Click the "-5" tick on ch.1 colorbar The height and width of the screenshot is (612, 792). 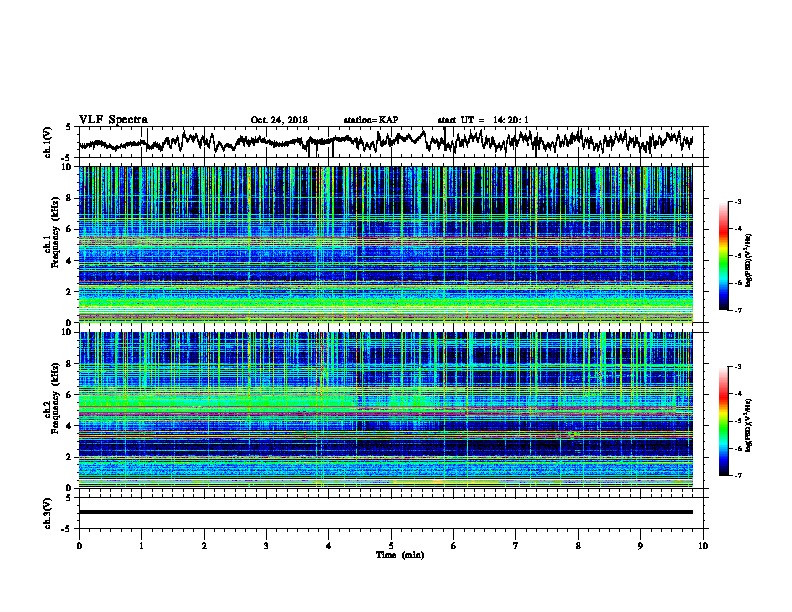[x=737, y=256]
